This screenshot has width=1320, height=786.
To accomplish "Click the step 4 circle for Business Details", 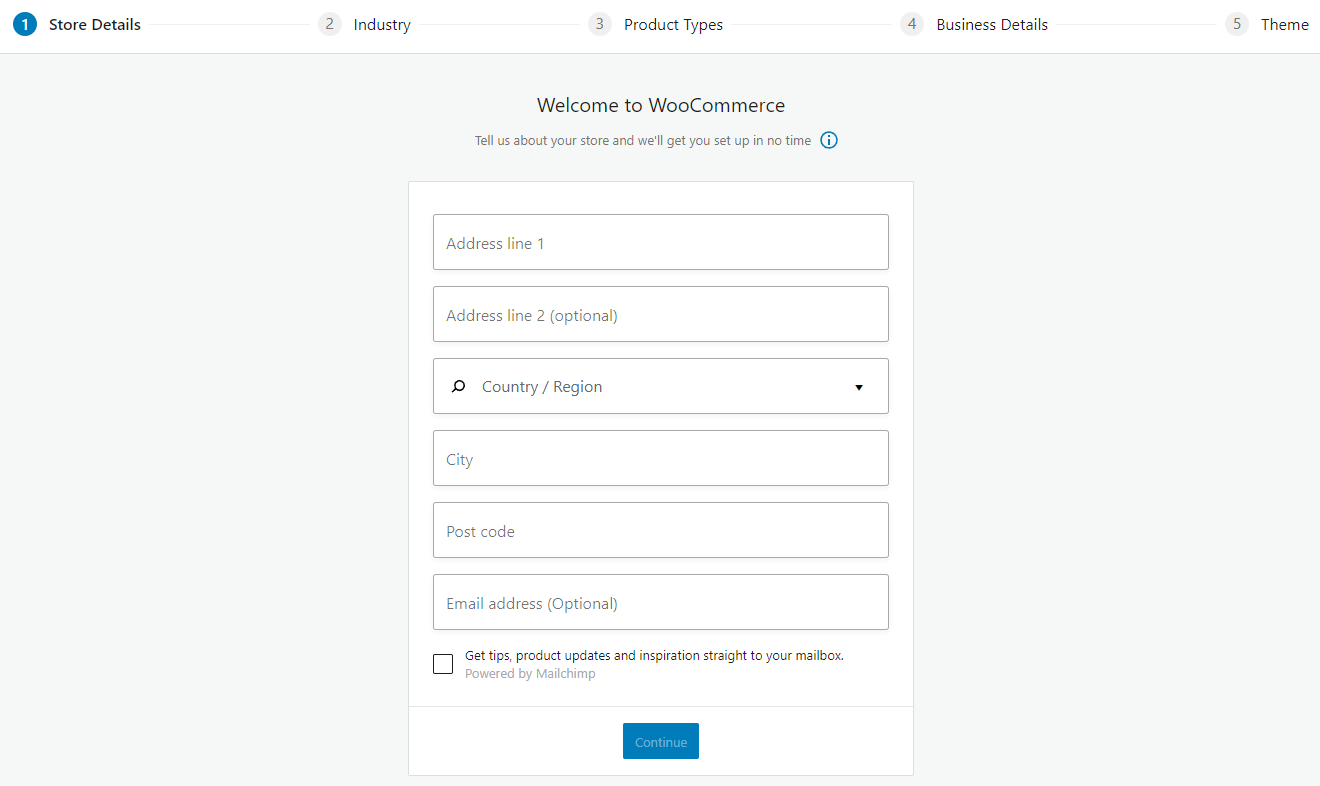I will 912,23.
